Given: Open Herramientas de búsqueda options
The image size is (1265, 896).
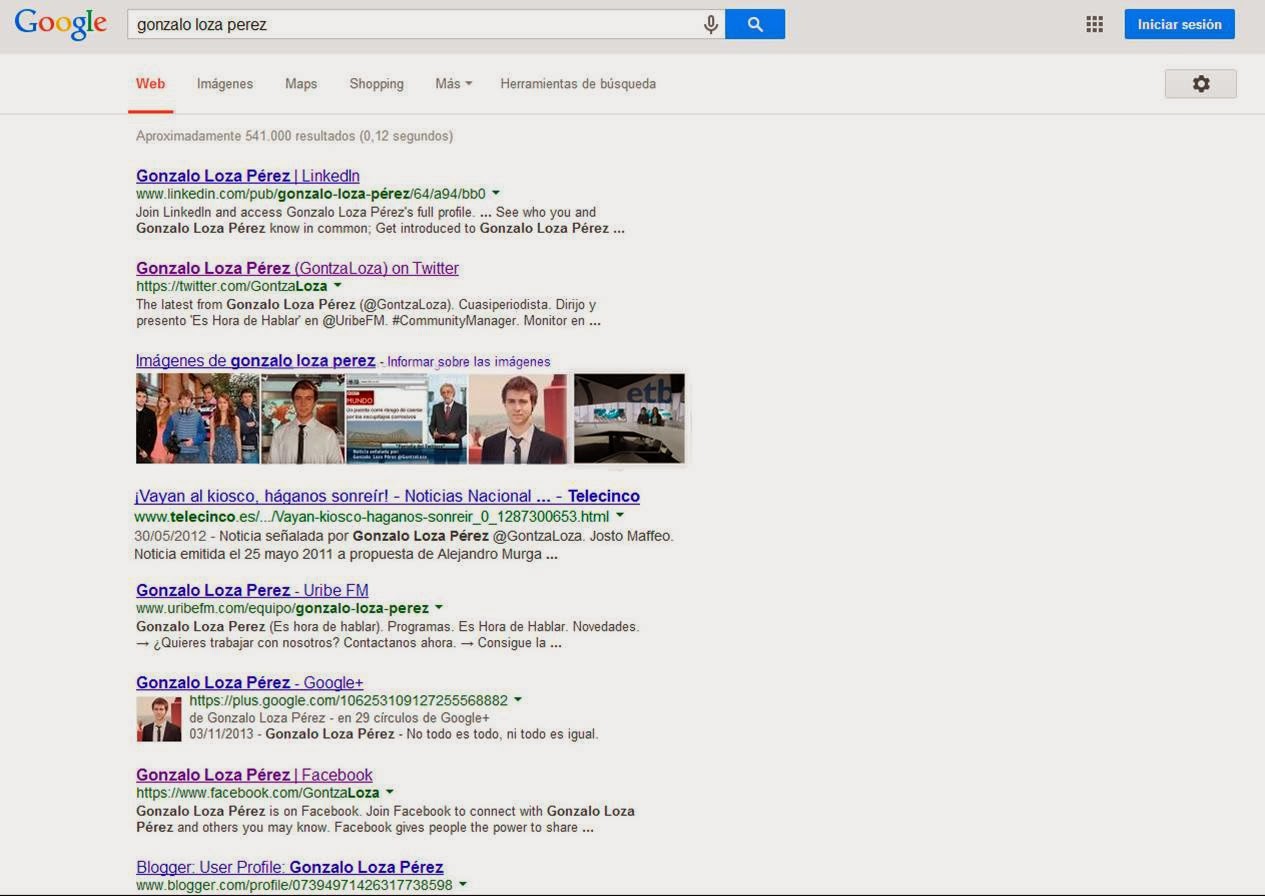Looking at the screenshot, I should tap(578, 84).
